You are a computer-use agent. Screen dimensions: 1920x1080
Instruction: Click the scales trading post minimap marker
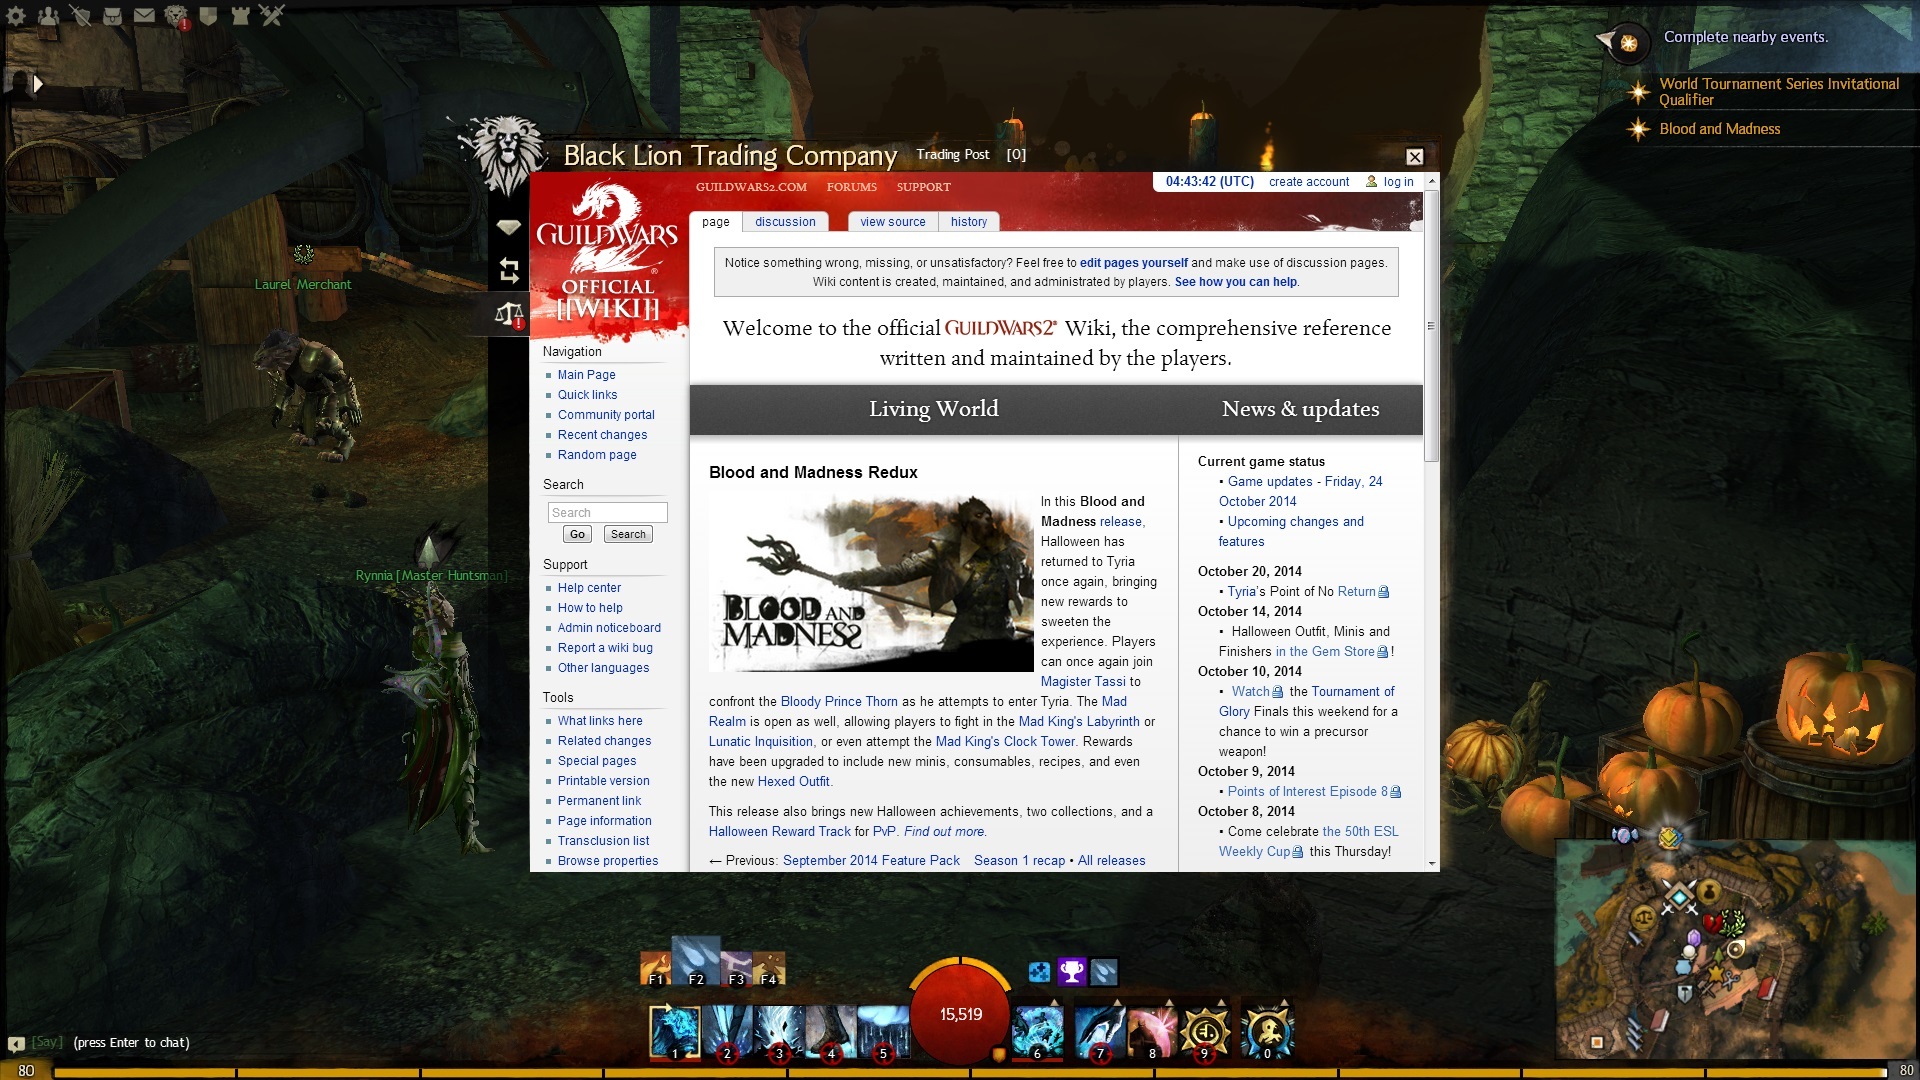1643,916
